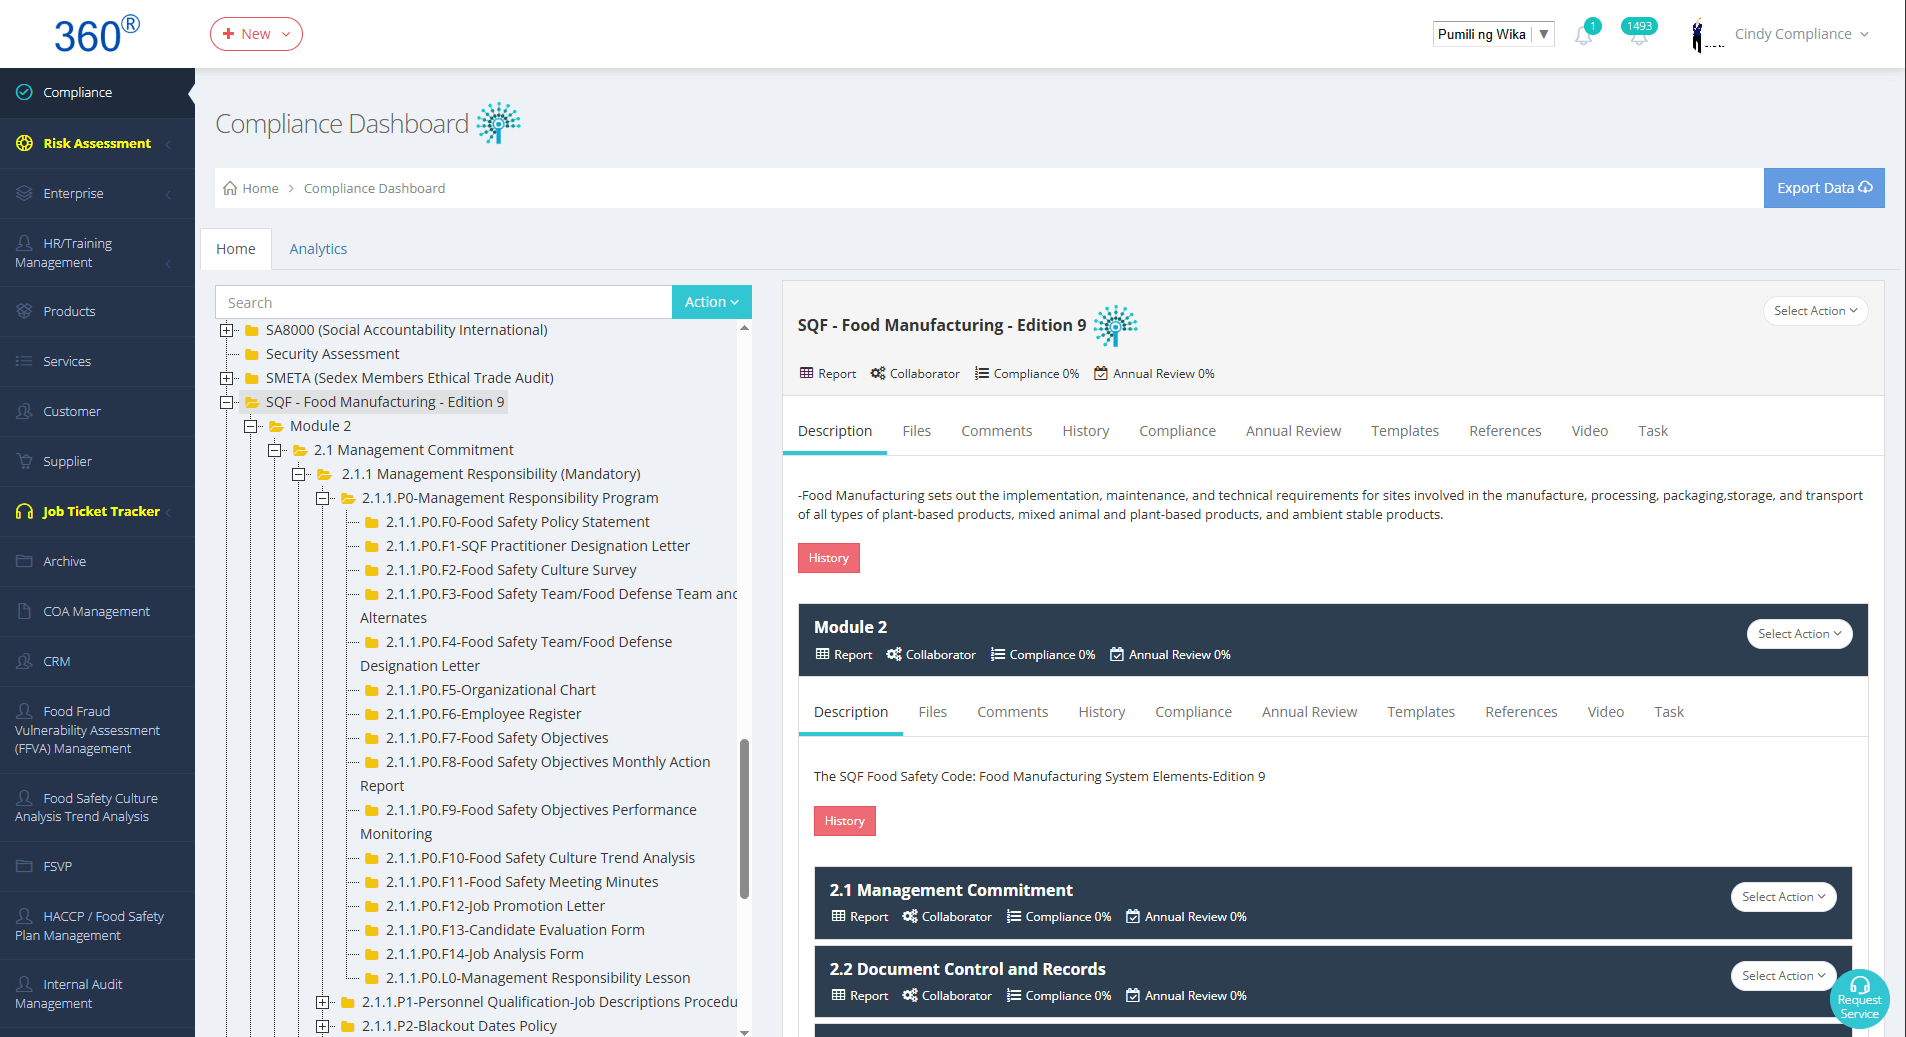This screenshot has width=1906, height=1037.
Task: Open the Internal Audit Management sidebar link
Action: 97,994
